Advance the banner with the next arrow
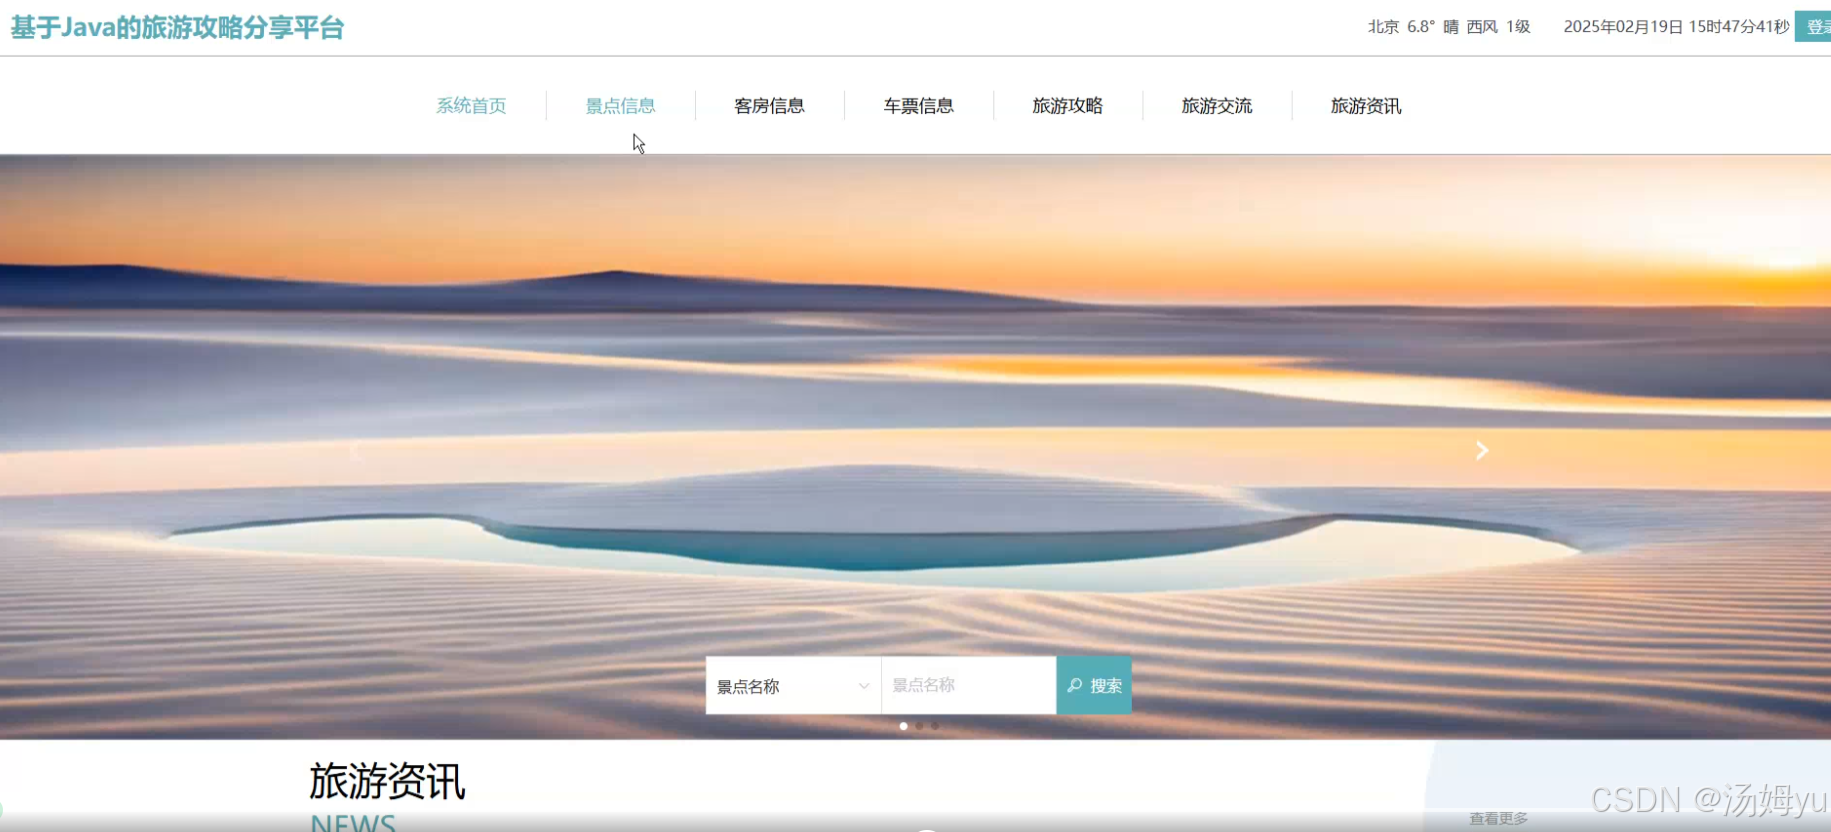Viewport: 1831px width, 832px height. click(1482, 451)
